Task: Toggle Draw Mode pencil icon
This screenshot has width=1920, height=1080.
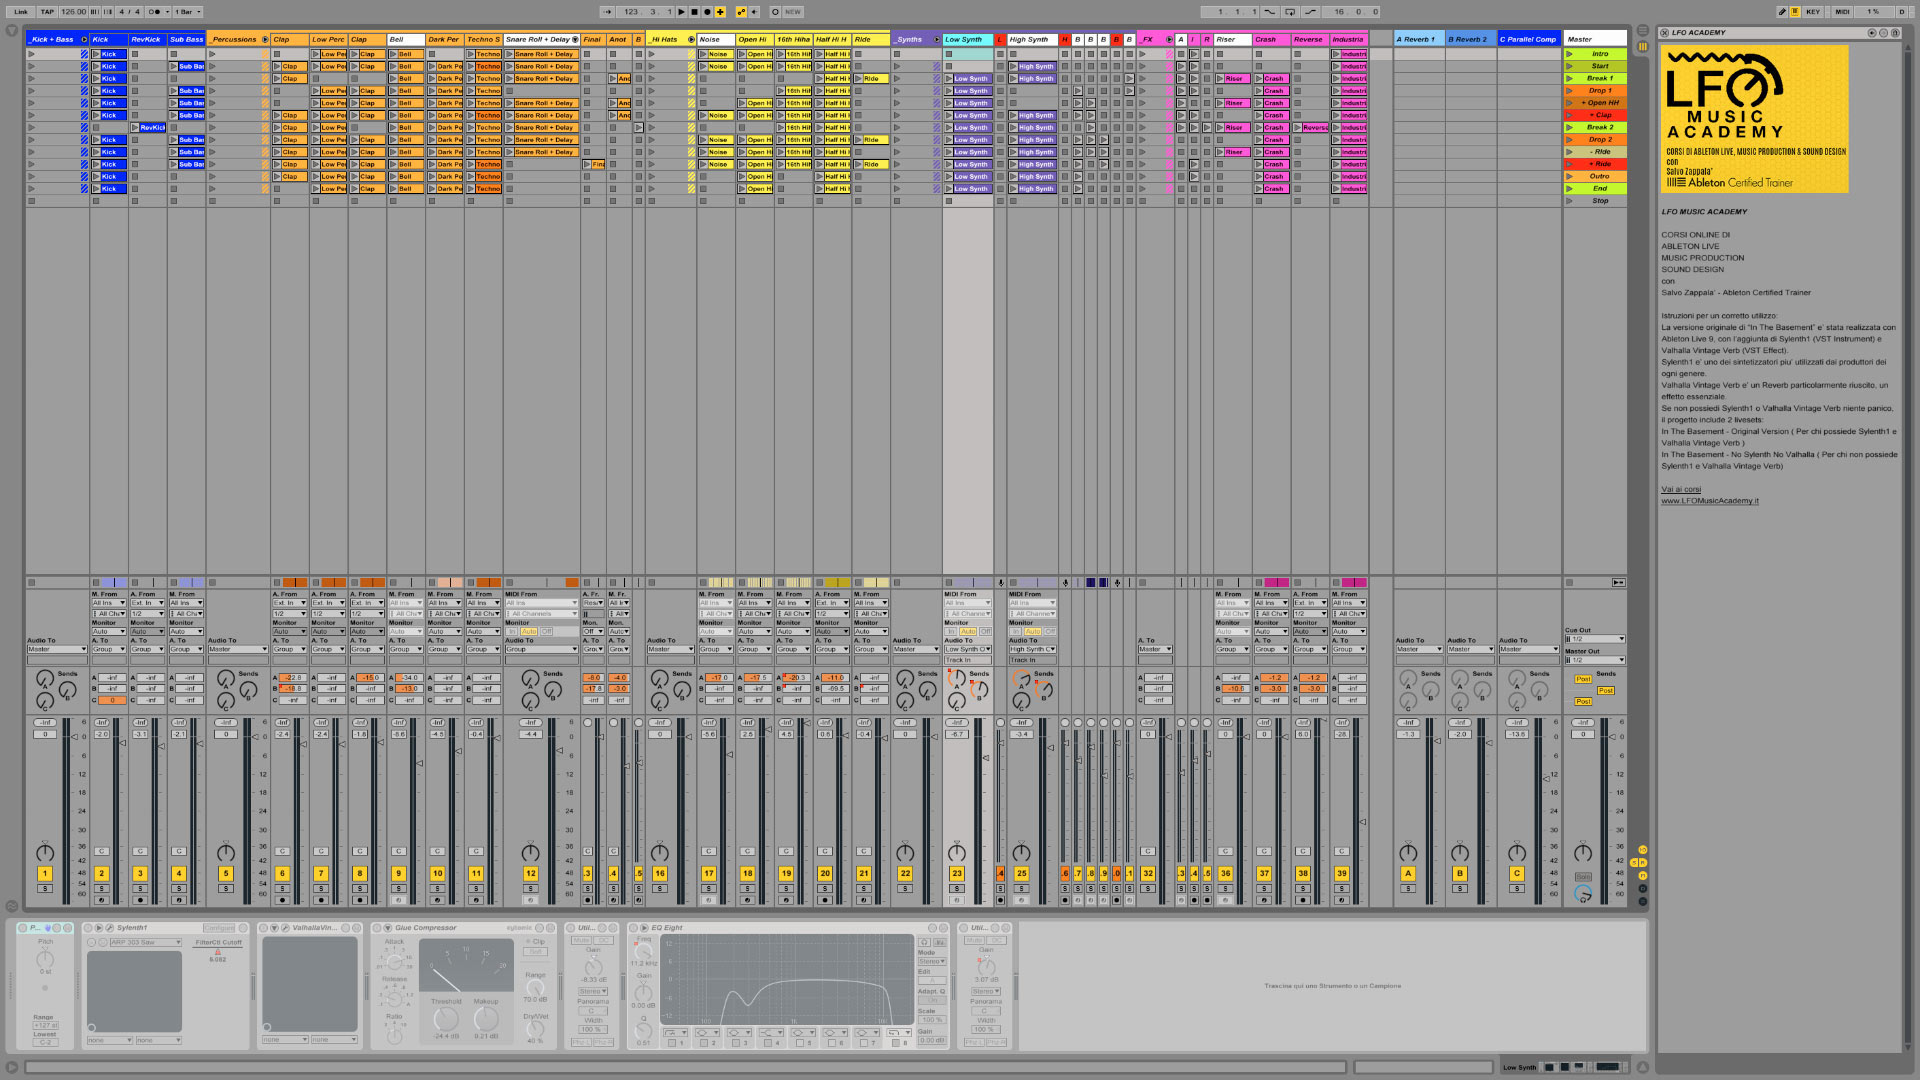Action: coord(1782,12)
